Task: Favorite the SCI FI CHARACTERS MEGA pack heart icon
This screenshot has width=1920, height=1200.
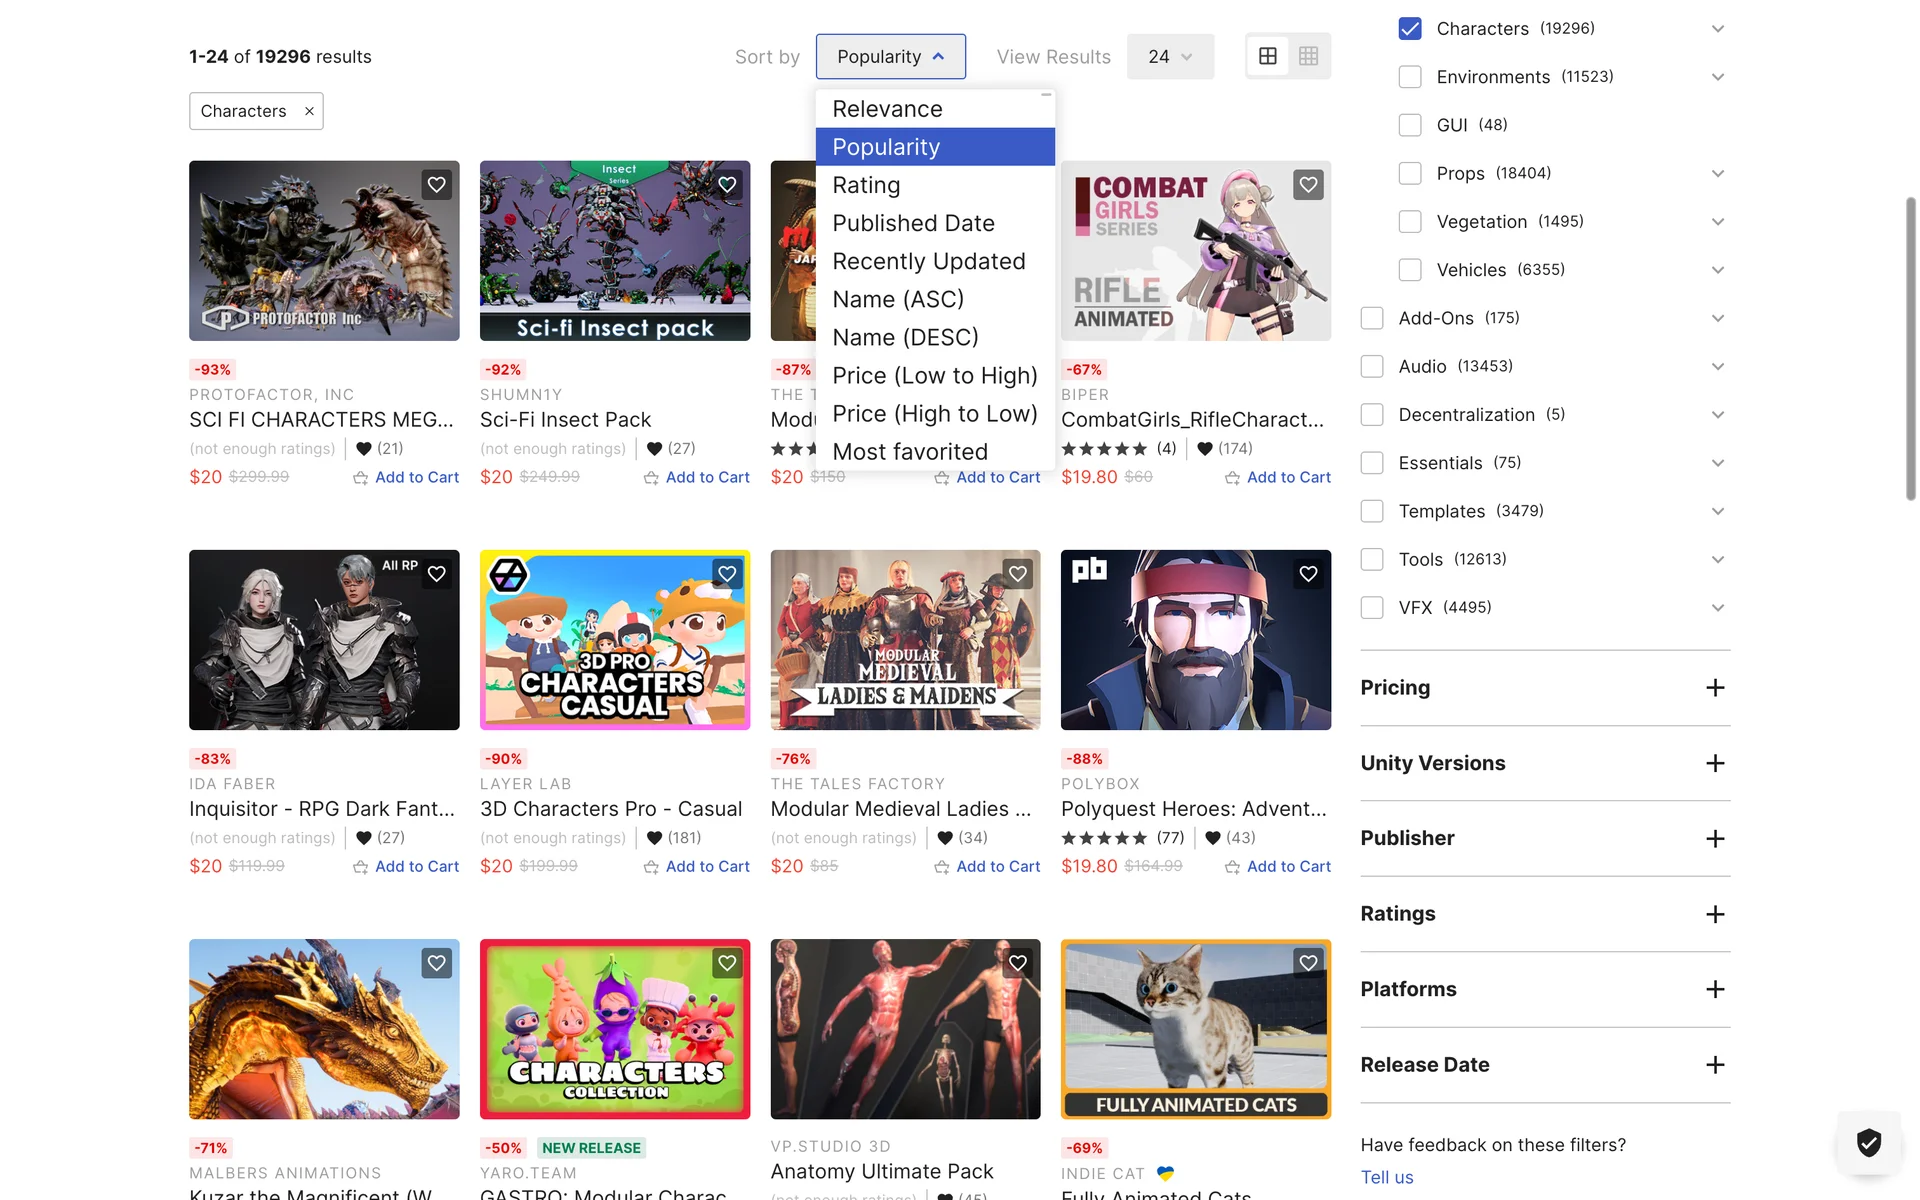Action: point(436,185)
